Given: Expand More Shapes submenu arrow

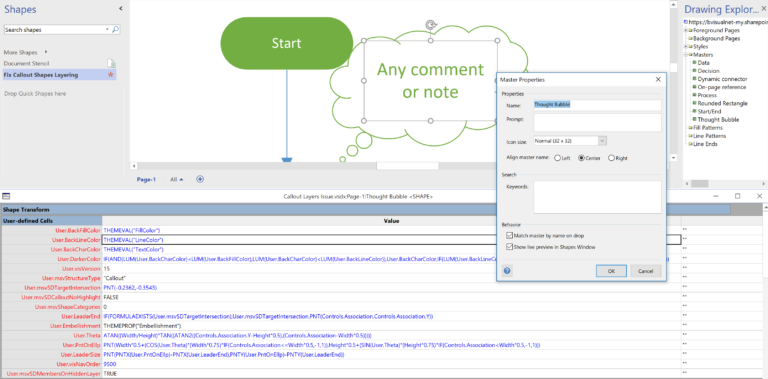Looking at the screenshot, I should coord(46,52).
